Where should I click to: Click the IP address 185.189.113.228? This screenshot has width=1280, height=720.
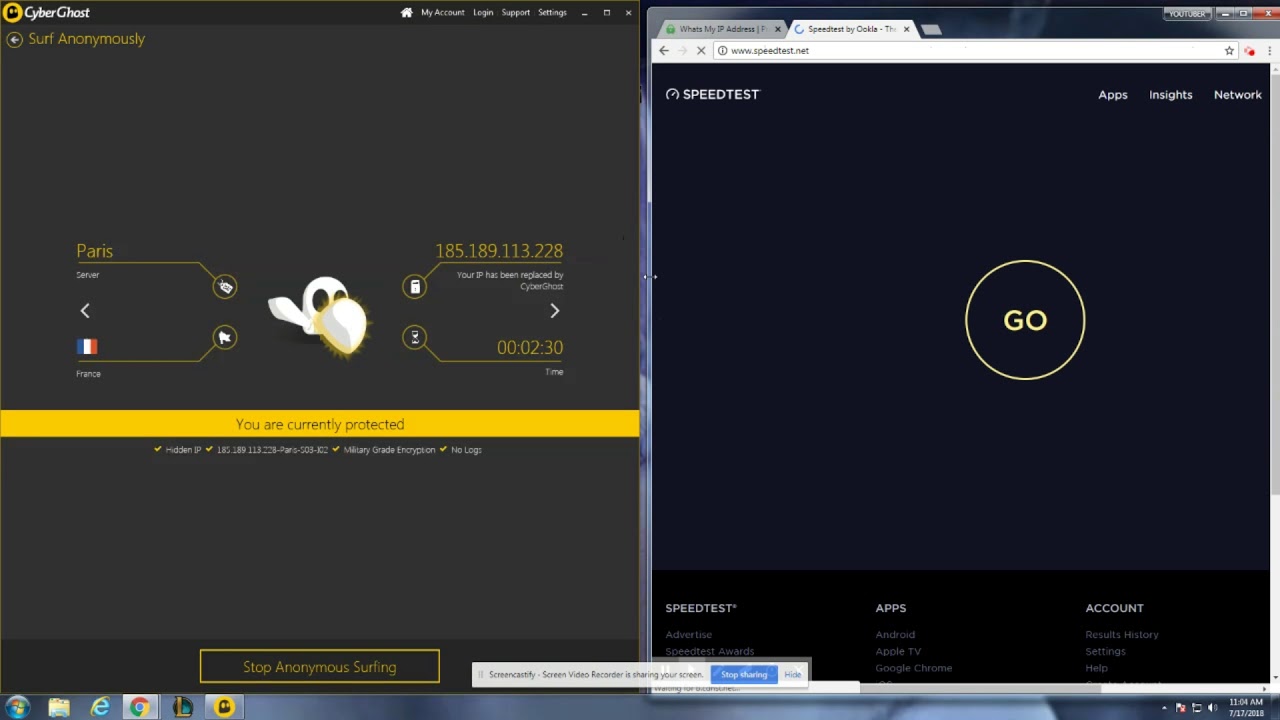(x=499, y=251)
